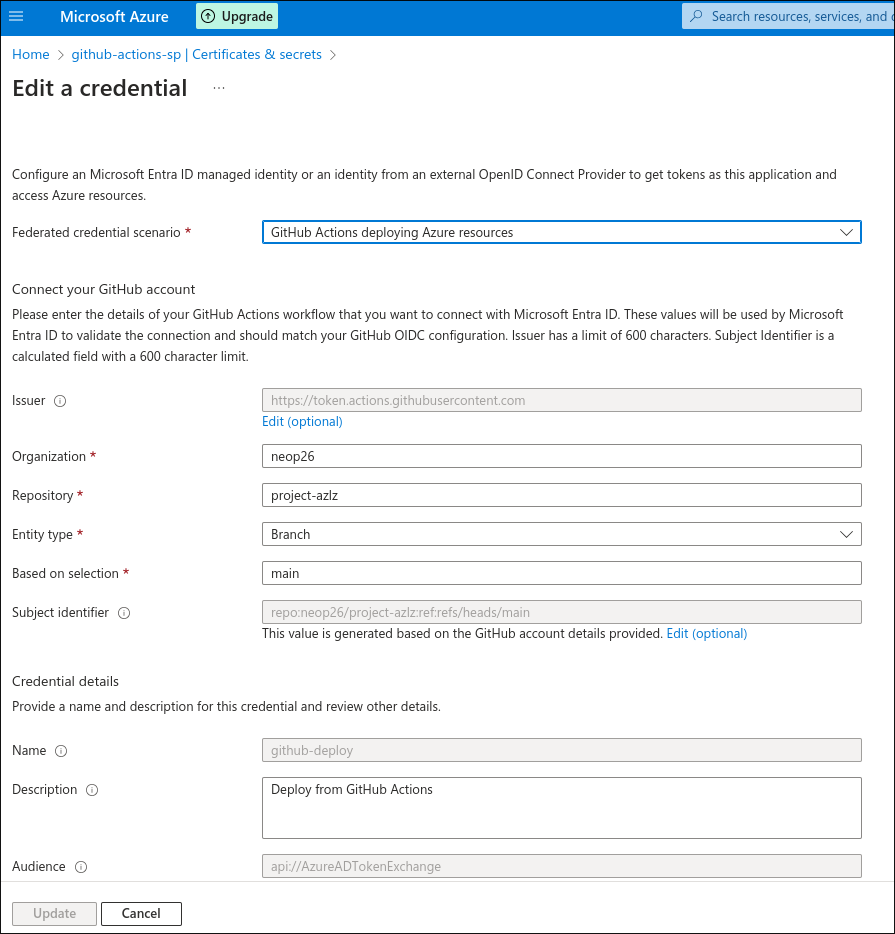Open github-actions-sp Certificates & secrets breadcrumb

click(x=197, y=54)
